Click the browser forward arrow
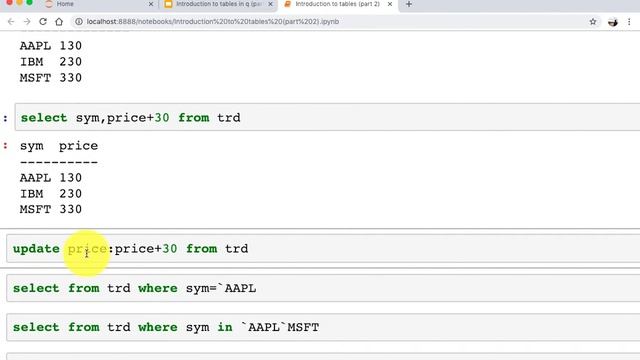The image size is (640, 360). click(27, 22)
